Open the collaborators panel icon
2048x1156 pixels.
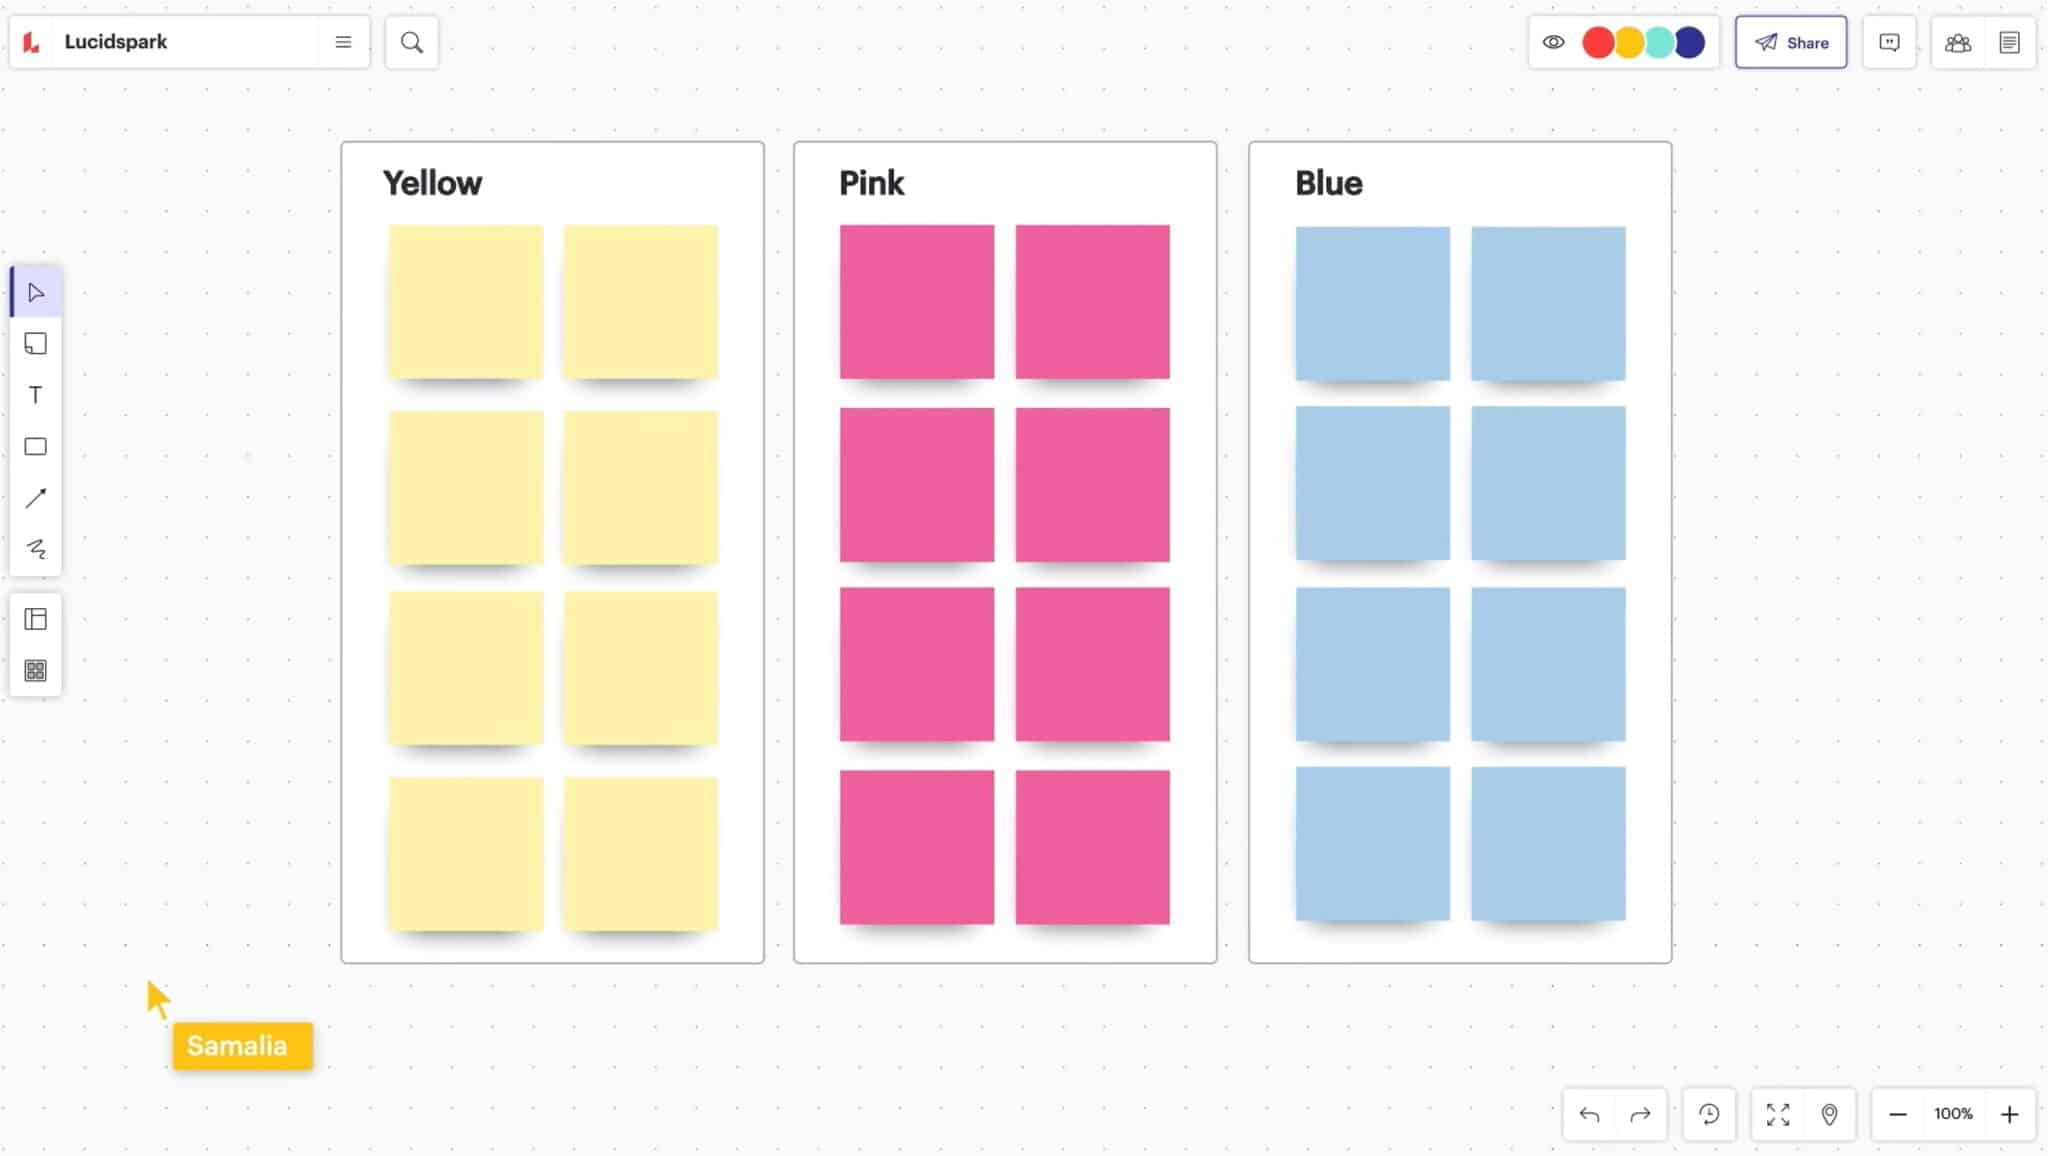(1957, 42)
